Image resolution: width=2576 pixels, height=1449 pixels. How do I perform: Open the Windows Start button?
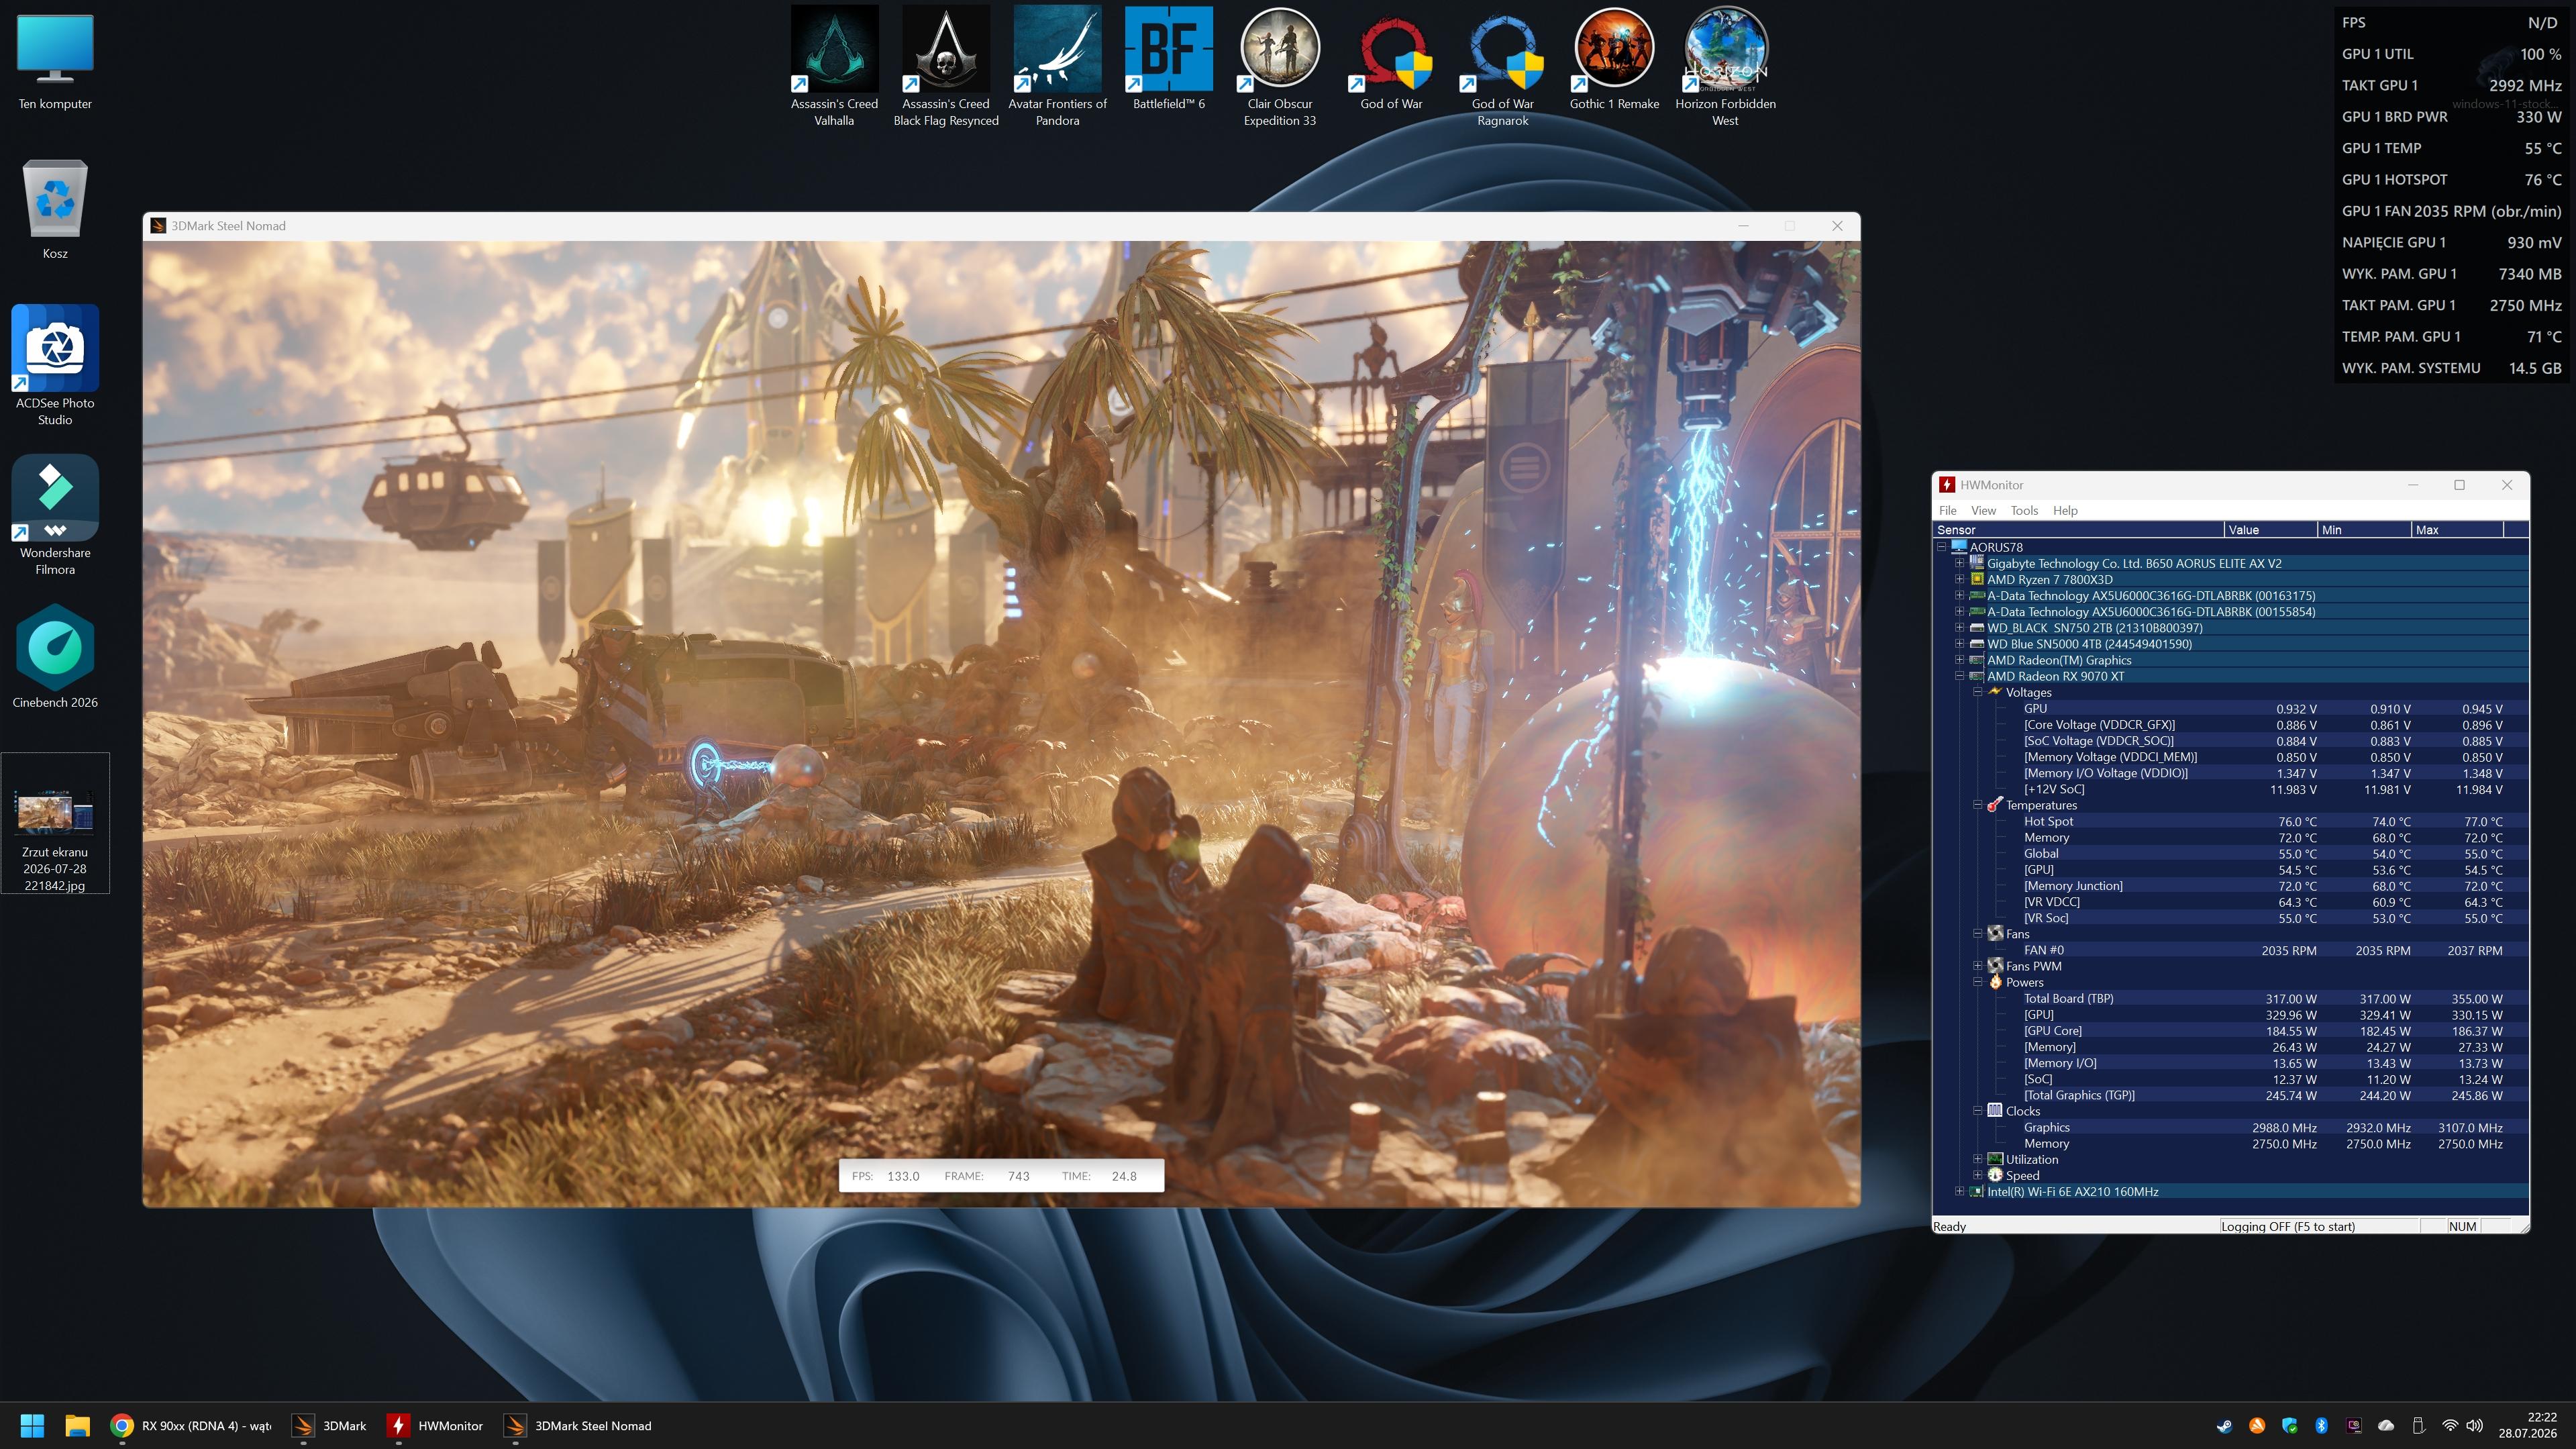point(32,1425)
